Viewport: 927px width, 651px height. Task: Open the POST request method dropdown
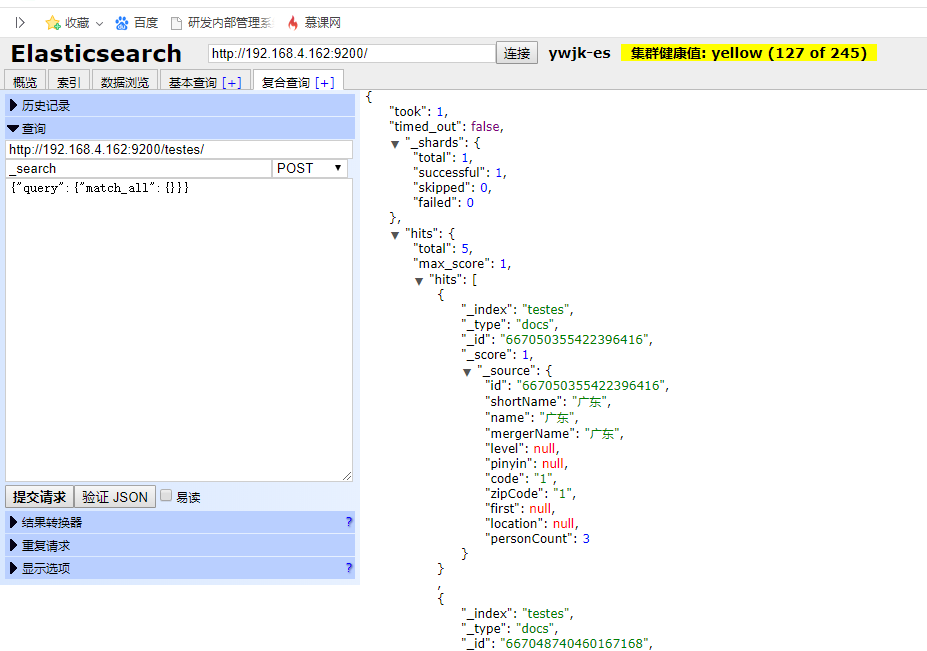(308, 168)
